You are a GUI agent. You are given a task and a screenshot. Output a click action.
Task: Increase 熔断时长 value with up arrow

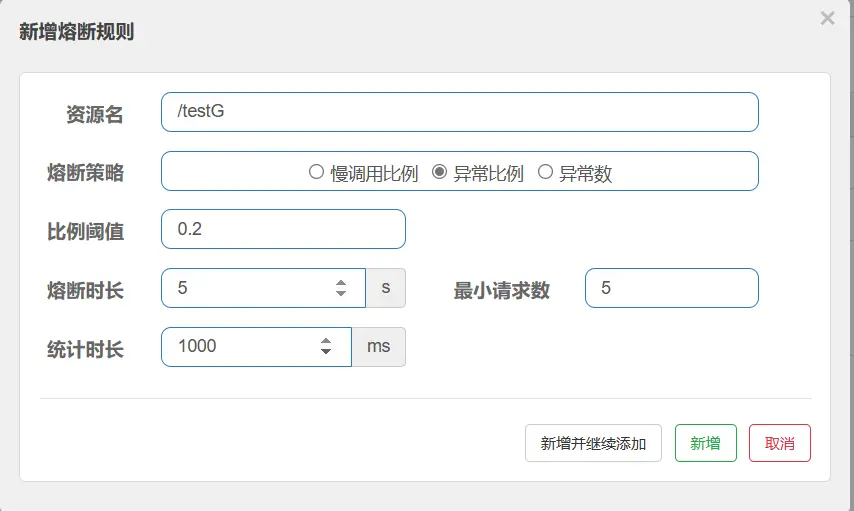tap(341, 283)
